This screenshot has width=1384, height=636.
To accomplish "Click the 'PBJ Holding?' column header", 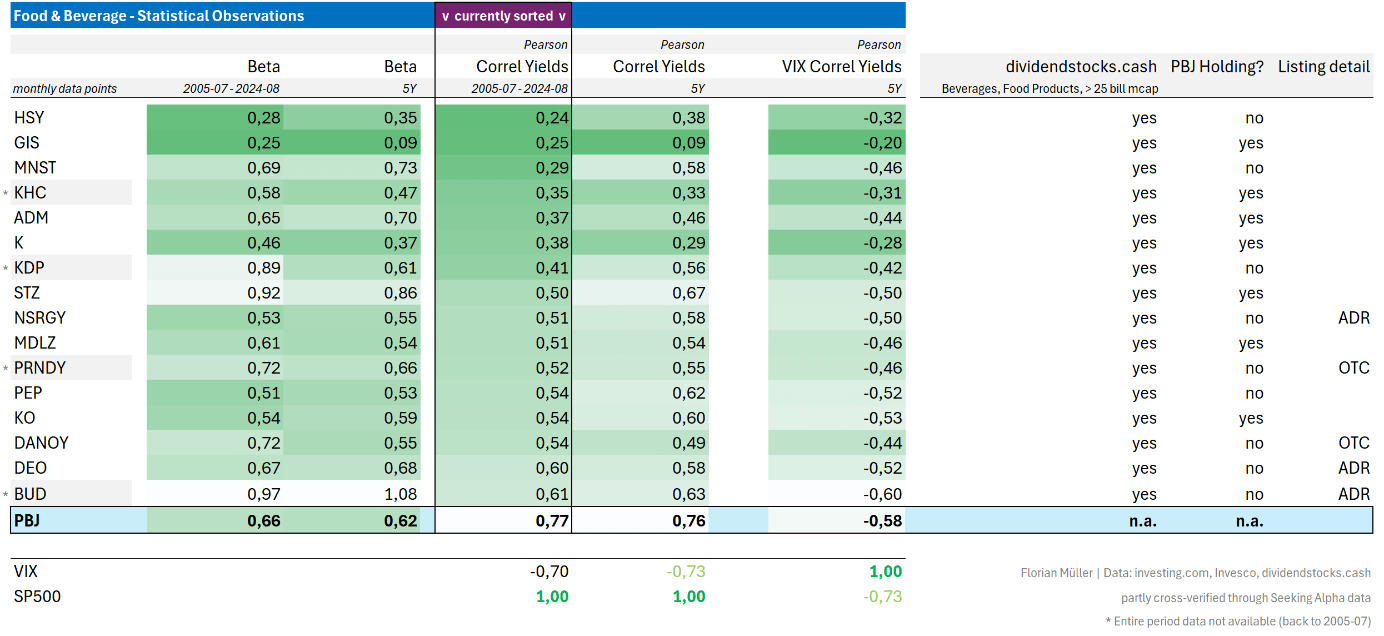I will coord(1217,67).
